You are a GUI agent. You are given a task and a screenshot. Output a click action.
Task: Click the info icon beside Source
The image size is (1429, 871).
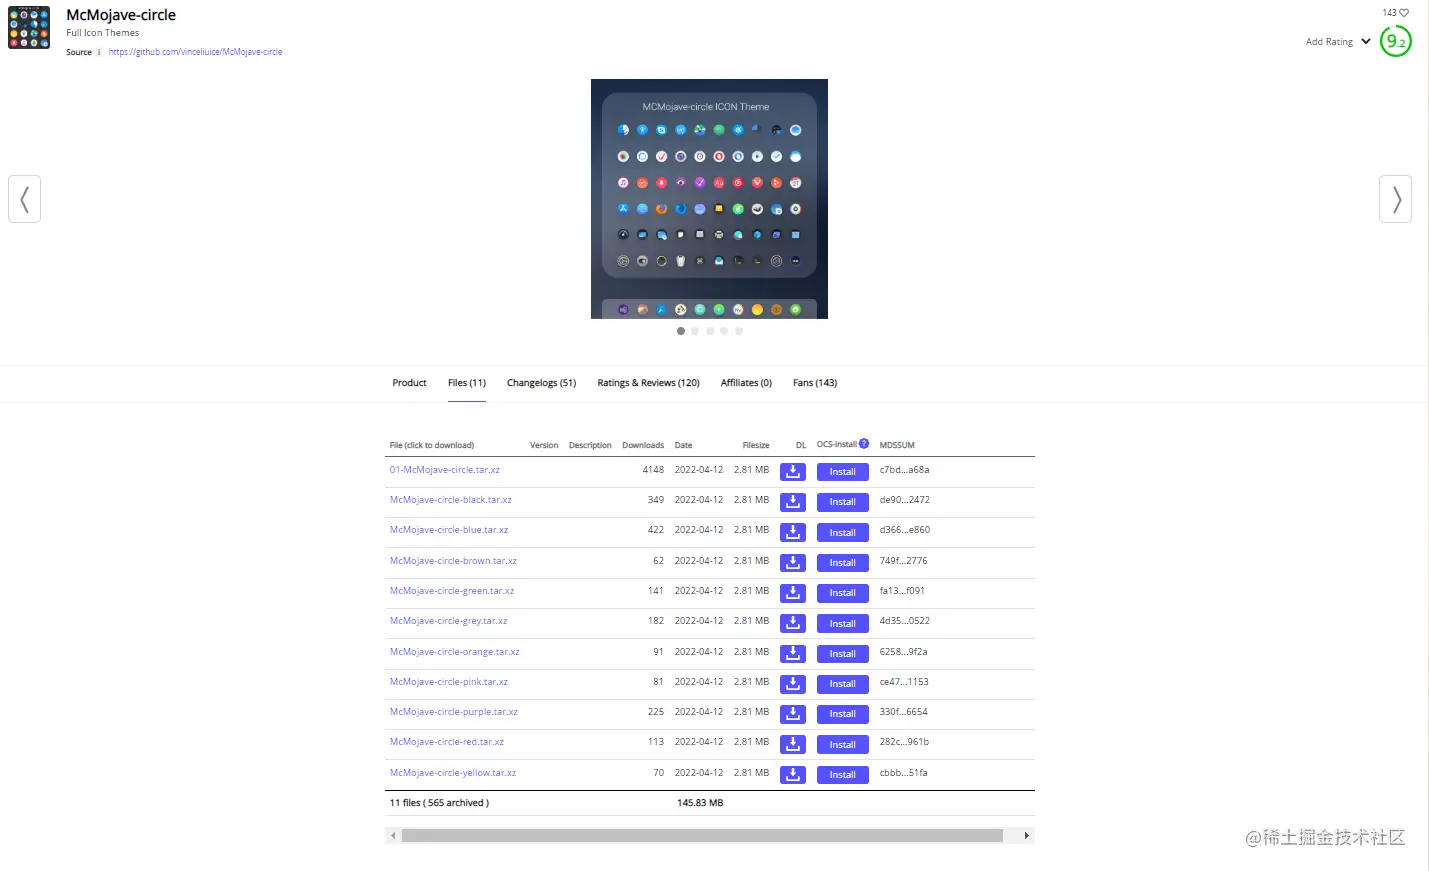pos(99,52)
